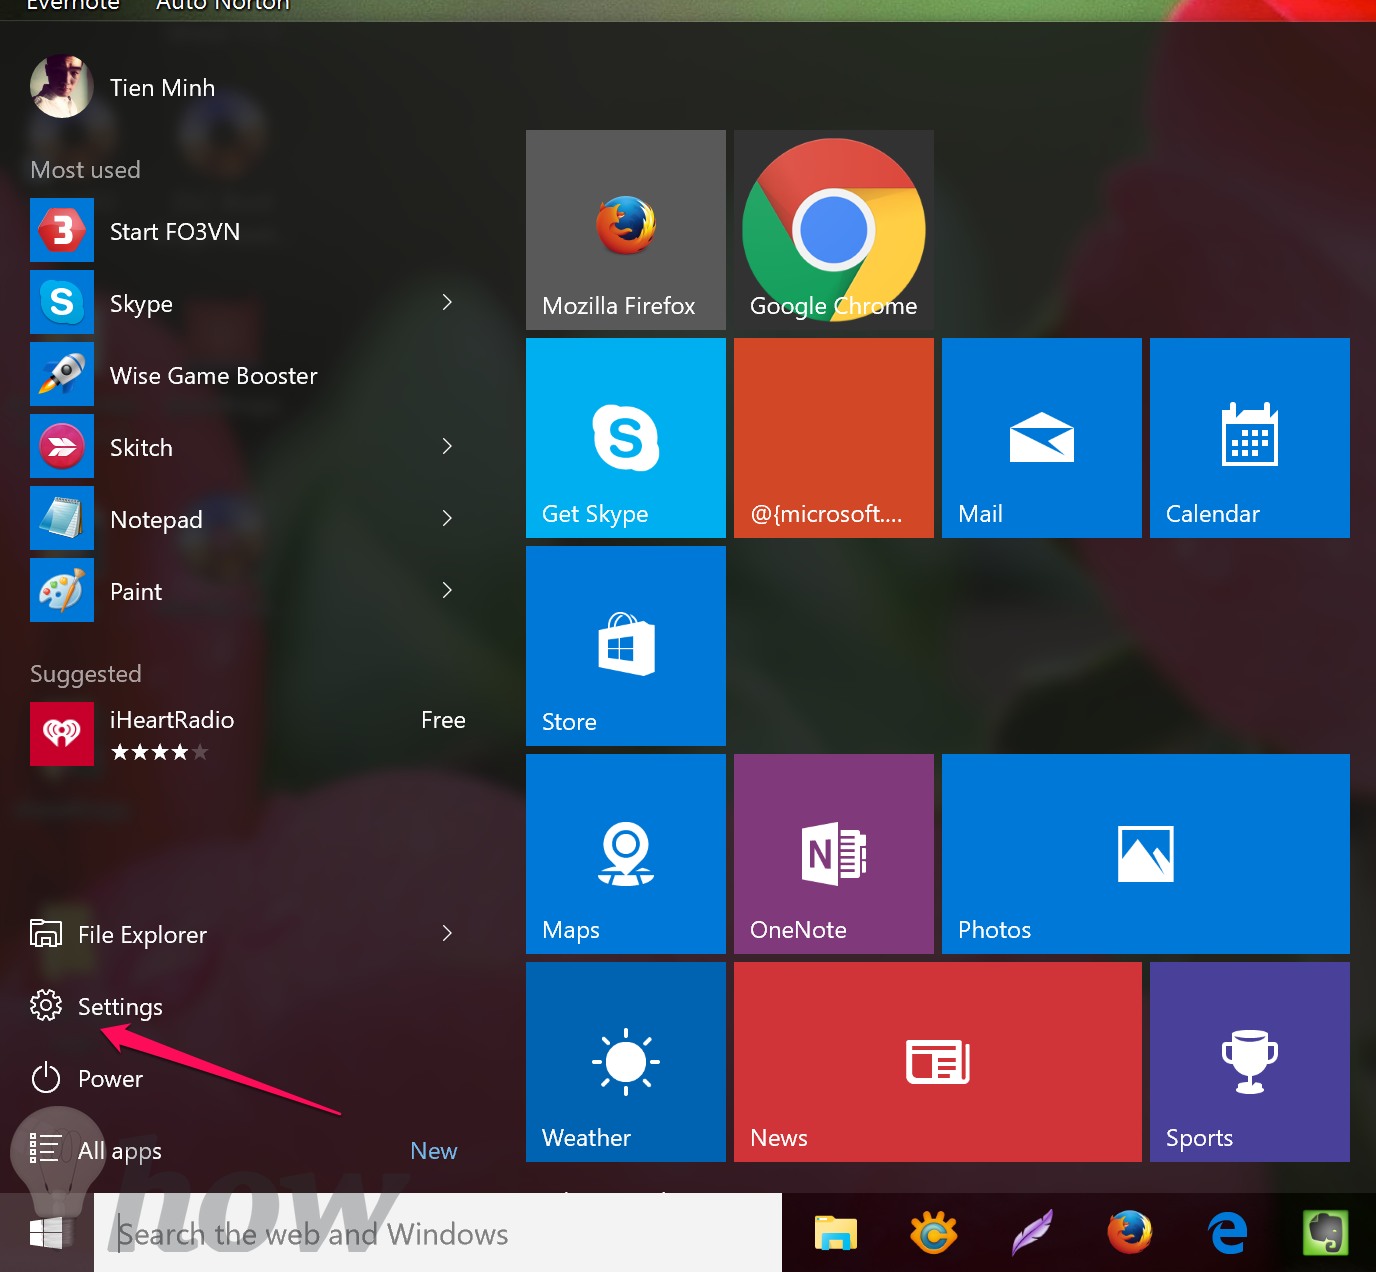Click the Paint app icon
1376x1272 pixels.
pyautogui.click(x=62, y=590)
